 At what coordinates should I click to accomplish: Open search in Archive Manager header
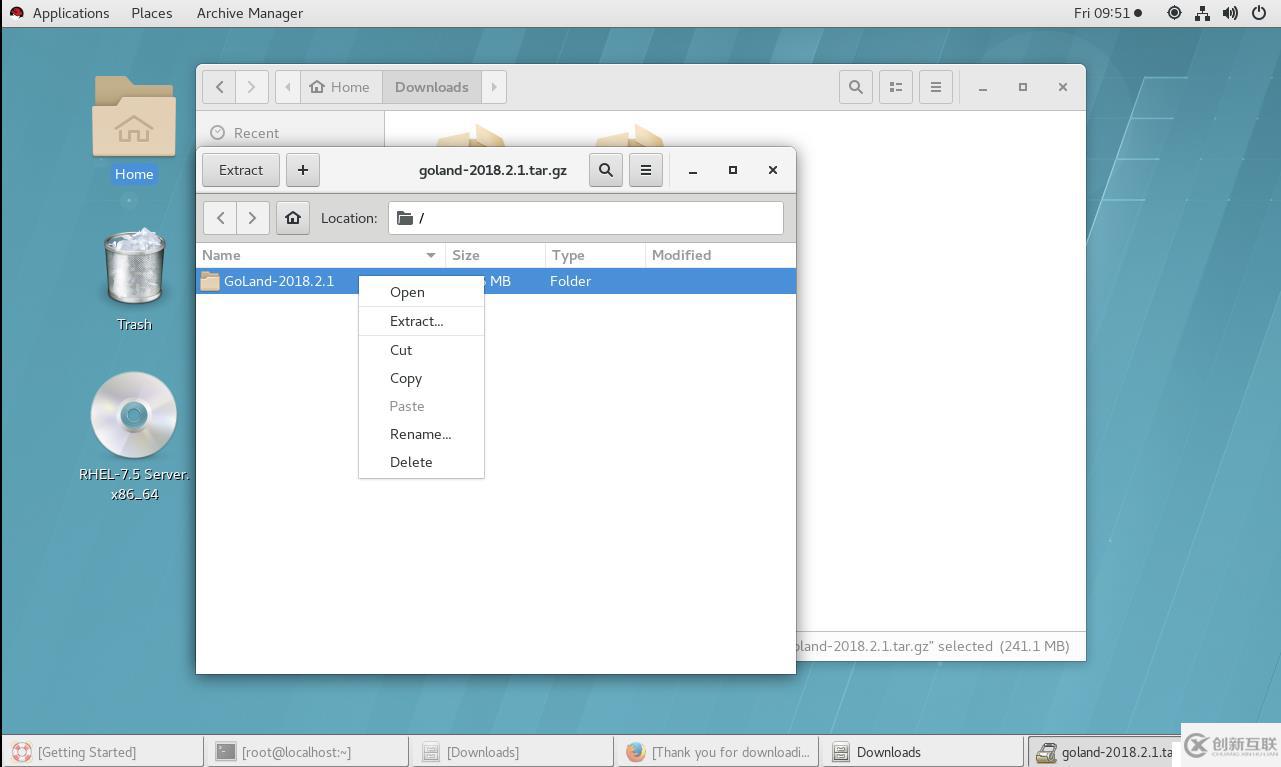(x=606, y=170)
